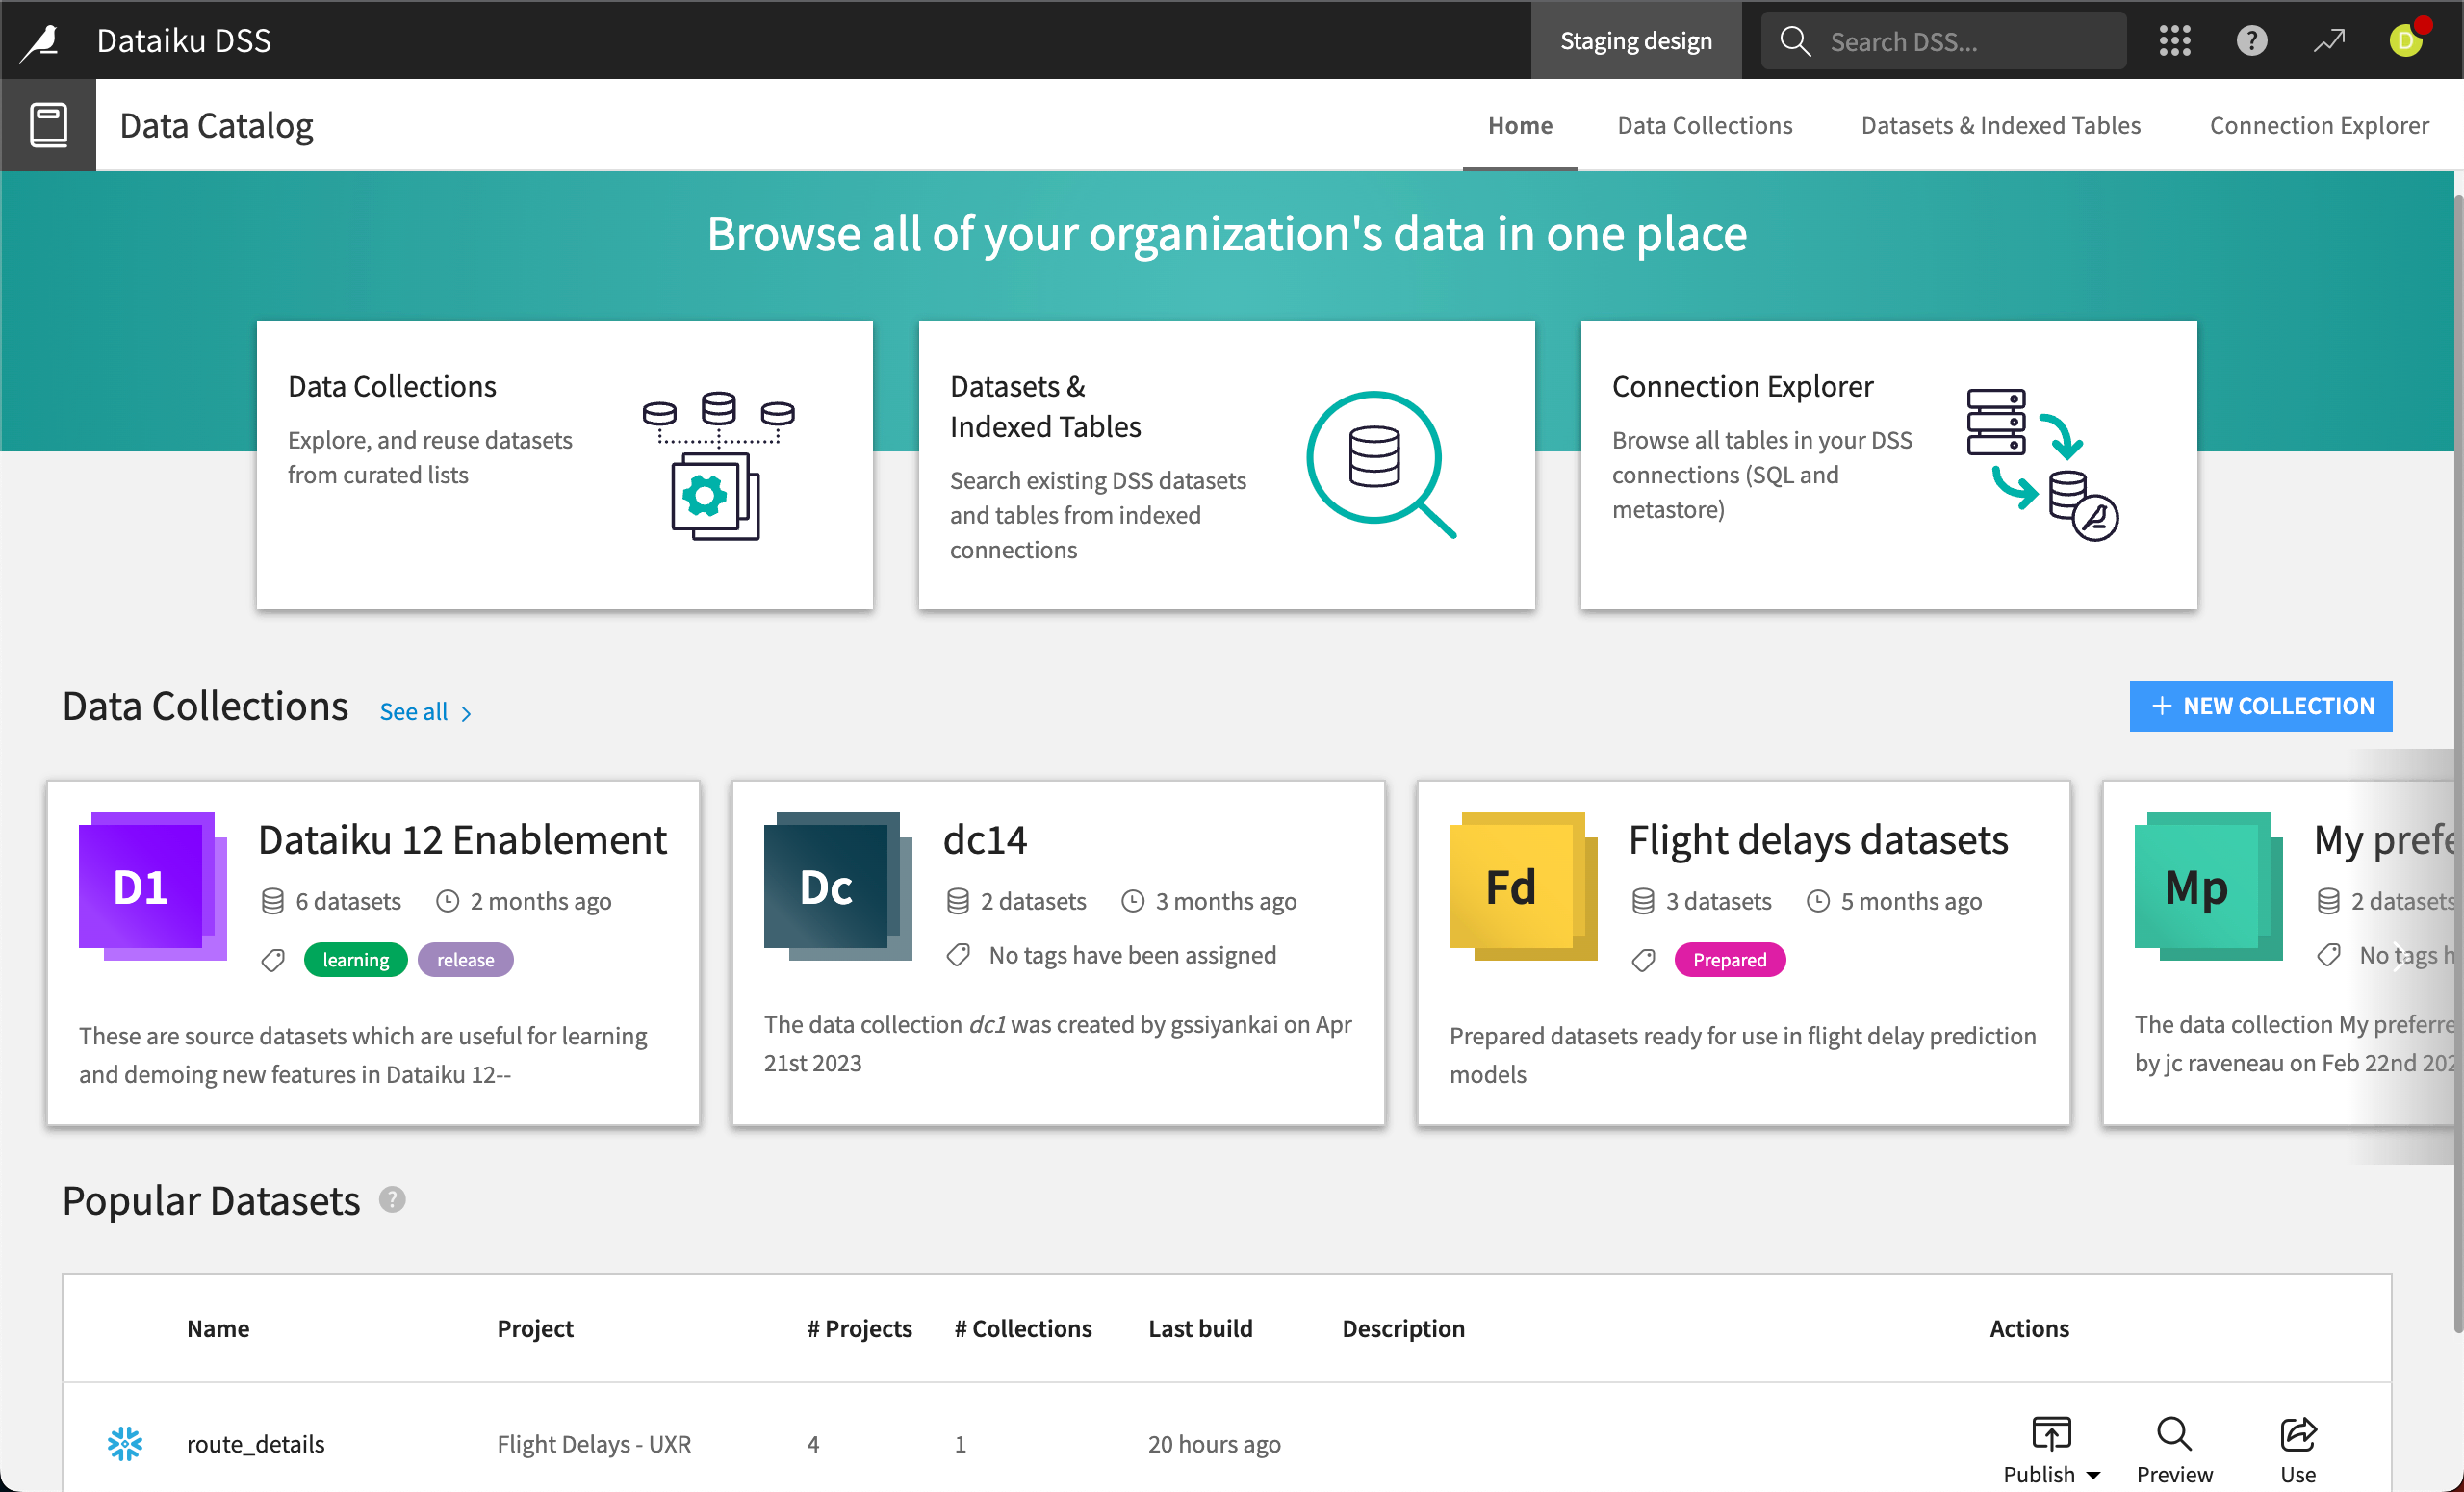Switch to the Home tab
Image resolution: width=2464 pixels, height=1492 pixels.
[x=1520, y=125]
